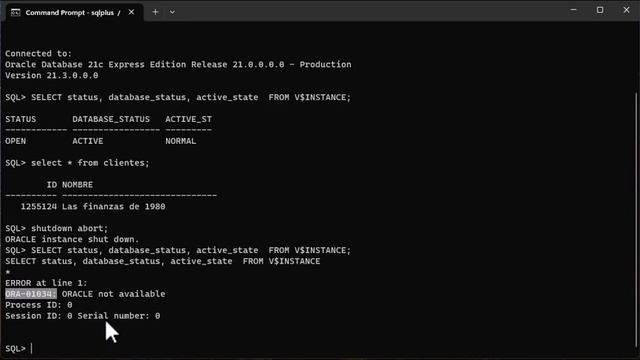Screen dimensions: 640x360
Task: Minimize the terminal window
Action: click(x=573, y=10)
